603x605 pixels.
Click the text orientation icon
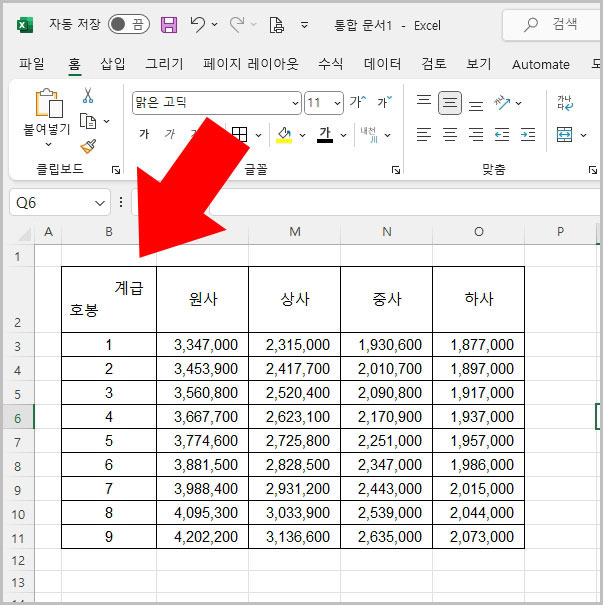[502, 103]
